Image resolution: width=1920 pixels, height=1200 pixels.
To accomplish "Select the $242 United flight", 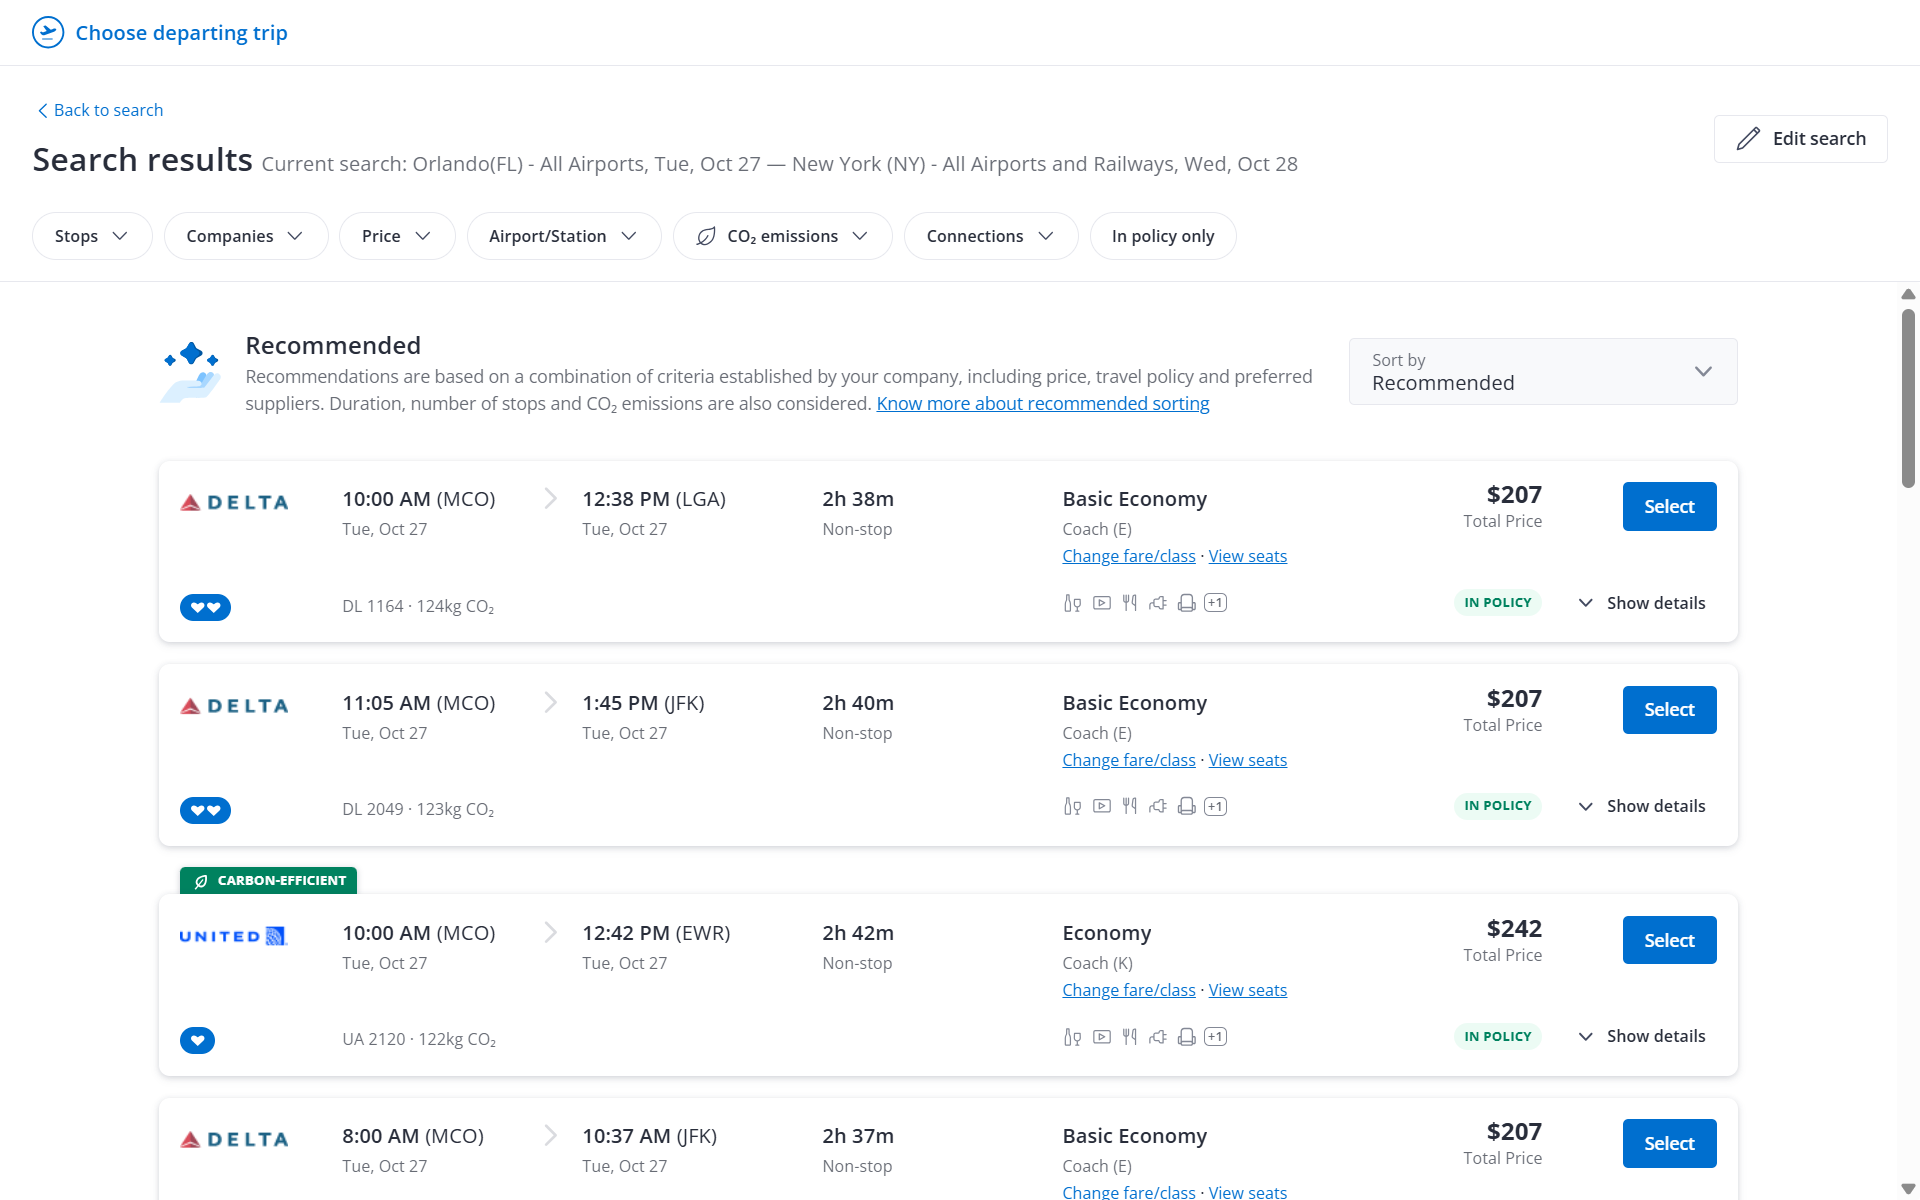I will [1668, 940].
